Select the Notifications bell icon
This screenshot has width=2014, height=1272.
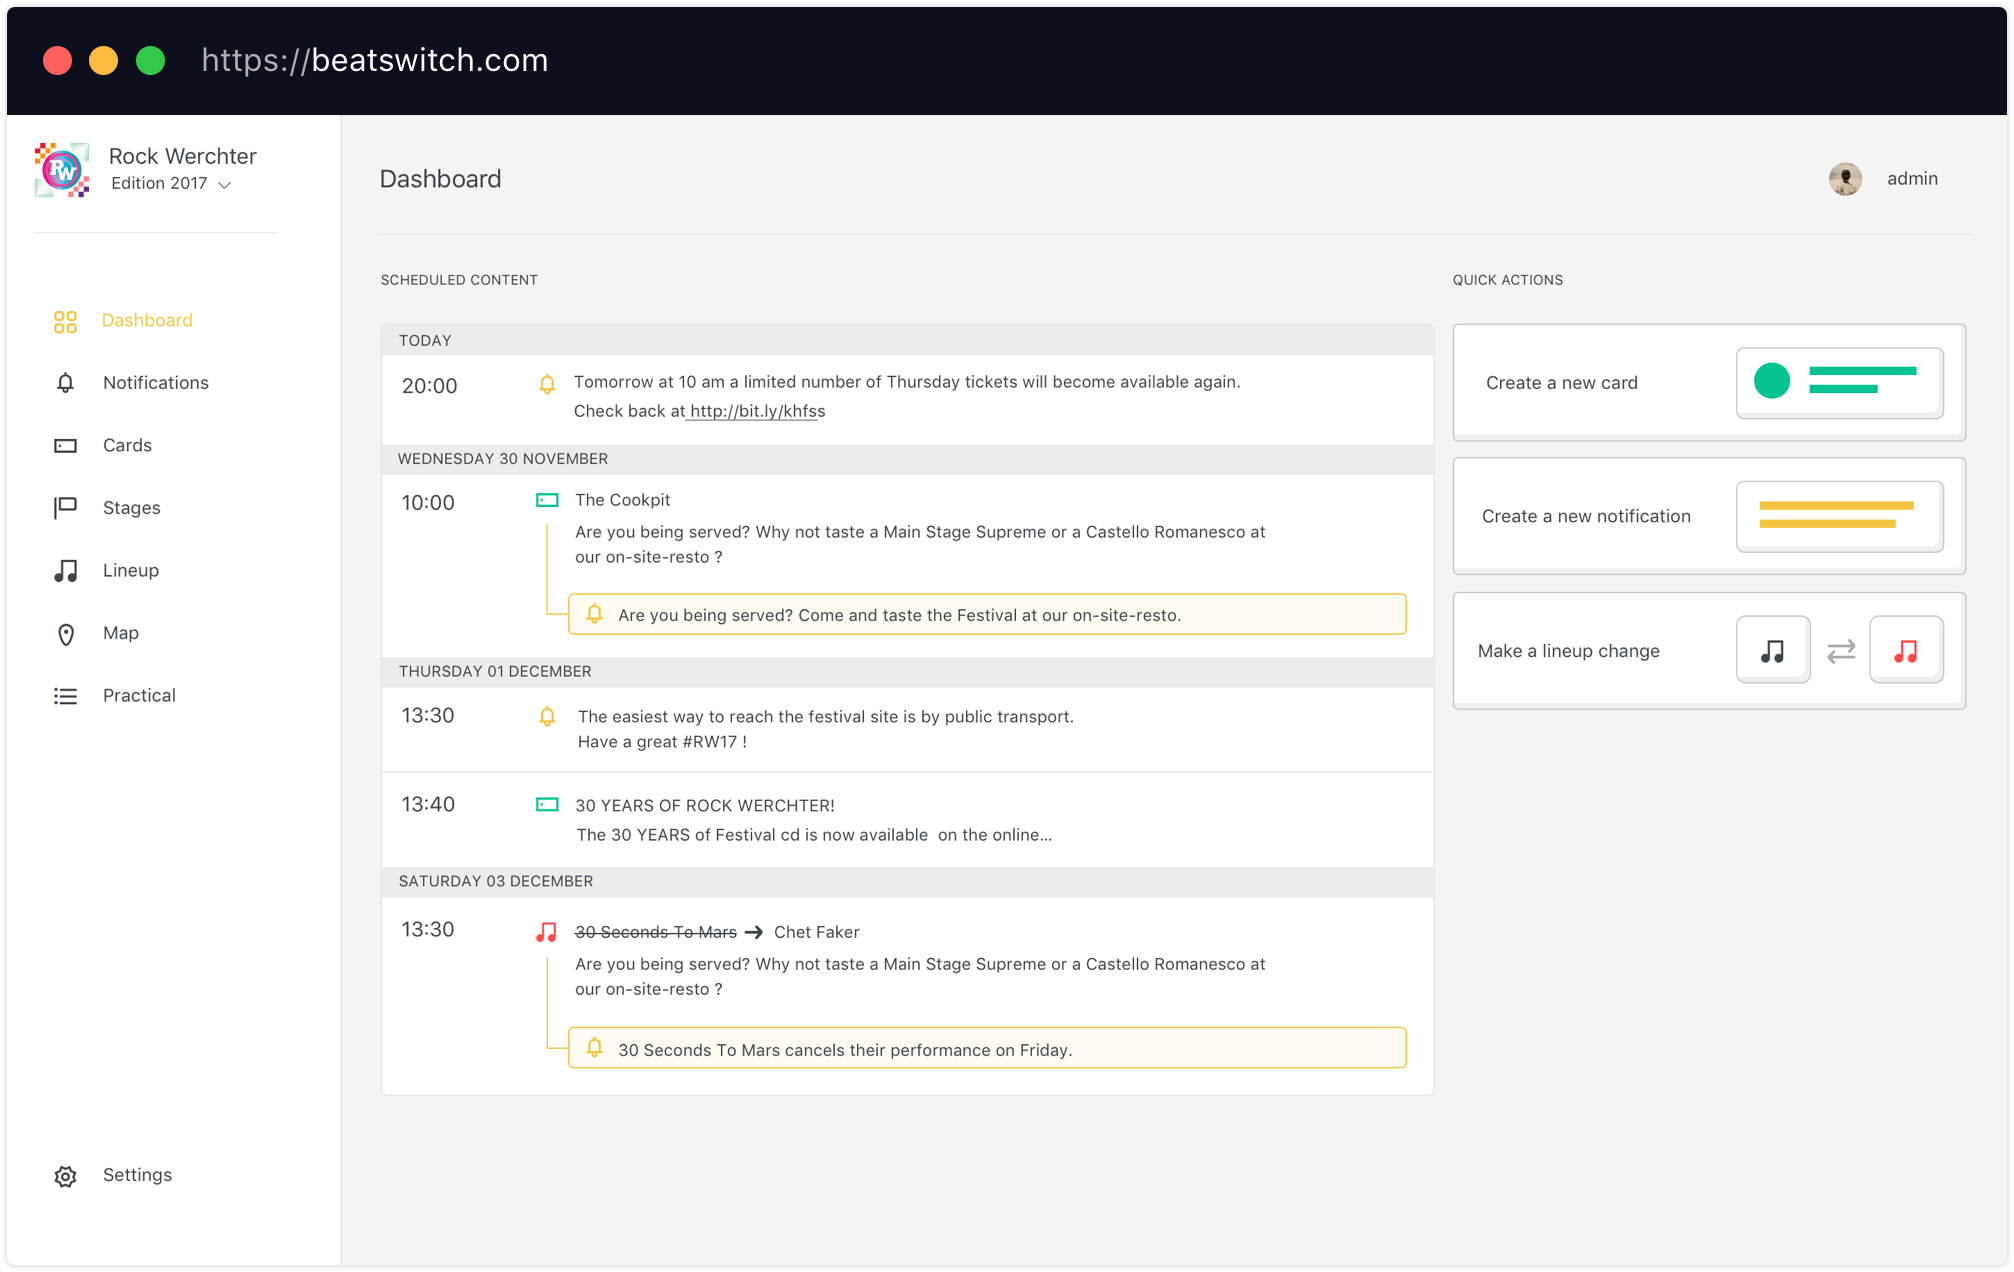point(64,382)
